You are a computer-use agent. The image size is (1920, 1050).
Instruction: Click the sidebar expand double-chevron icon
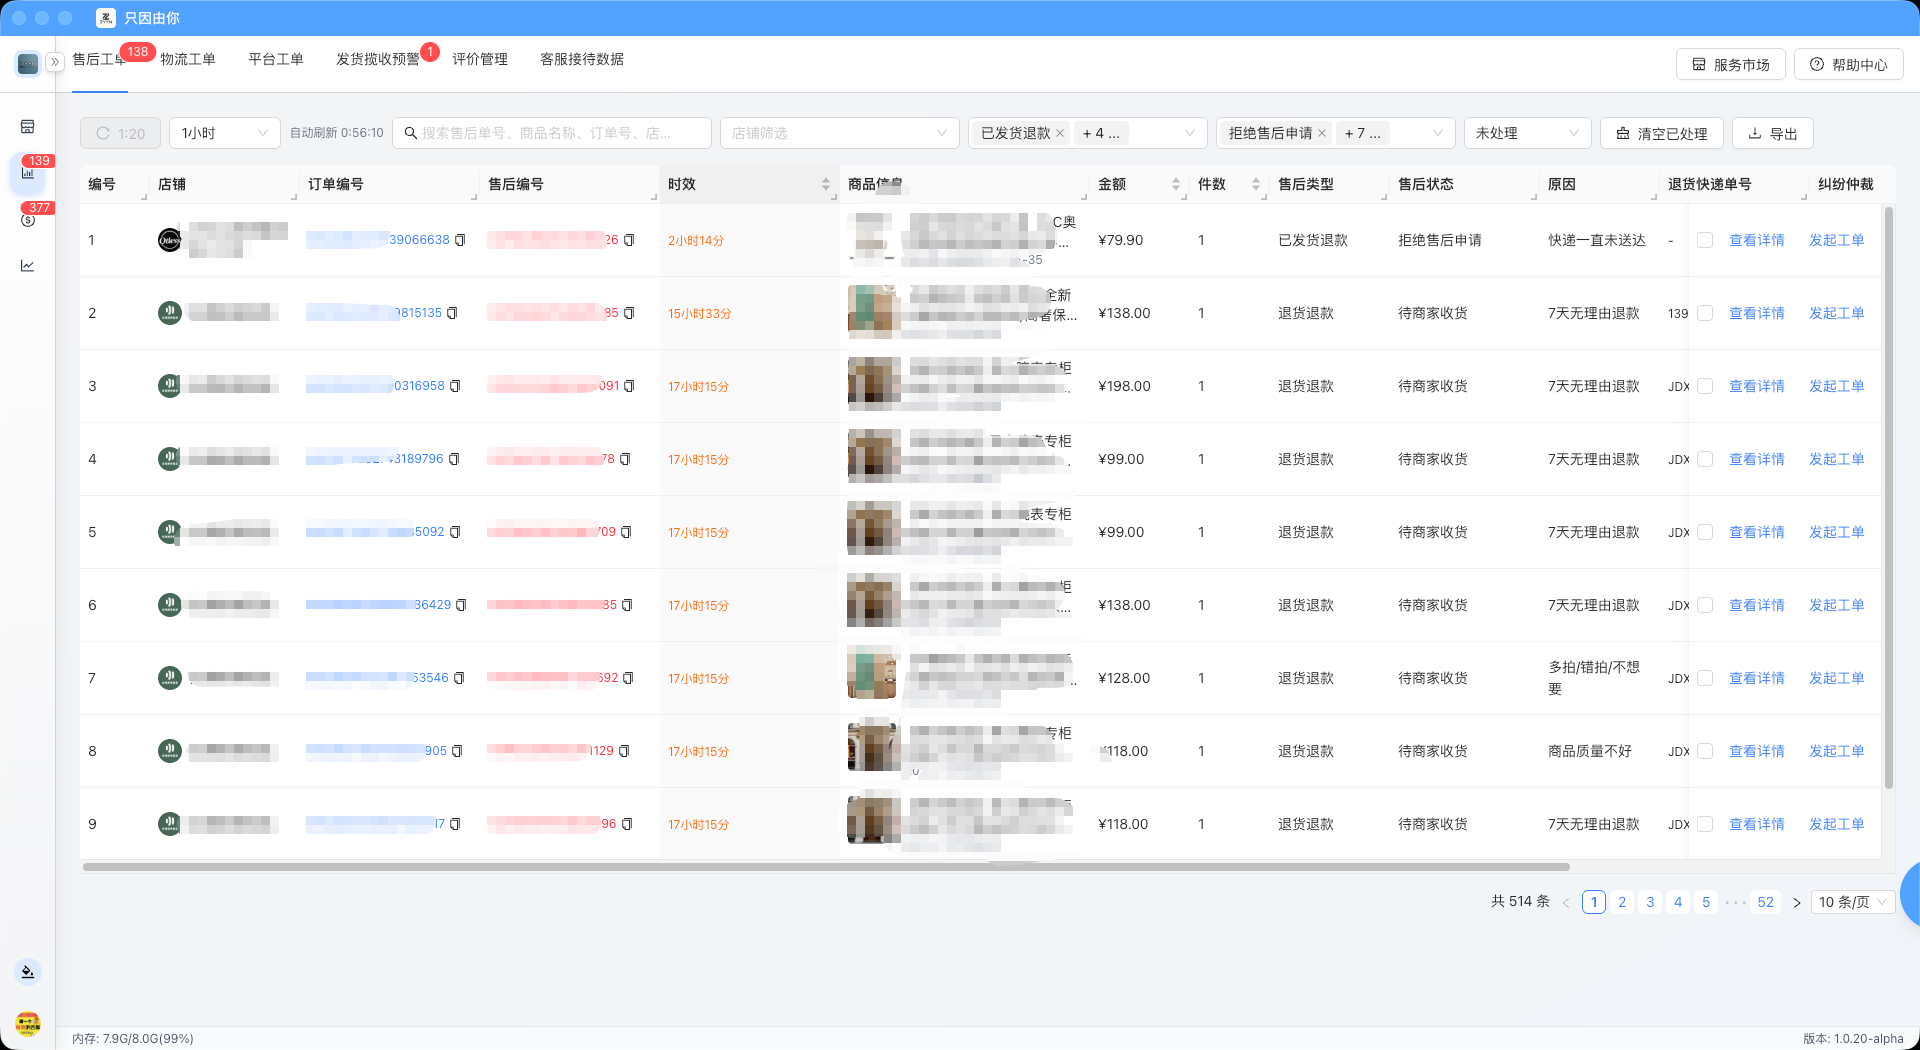point(55,62)
